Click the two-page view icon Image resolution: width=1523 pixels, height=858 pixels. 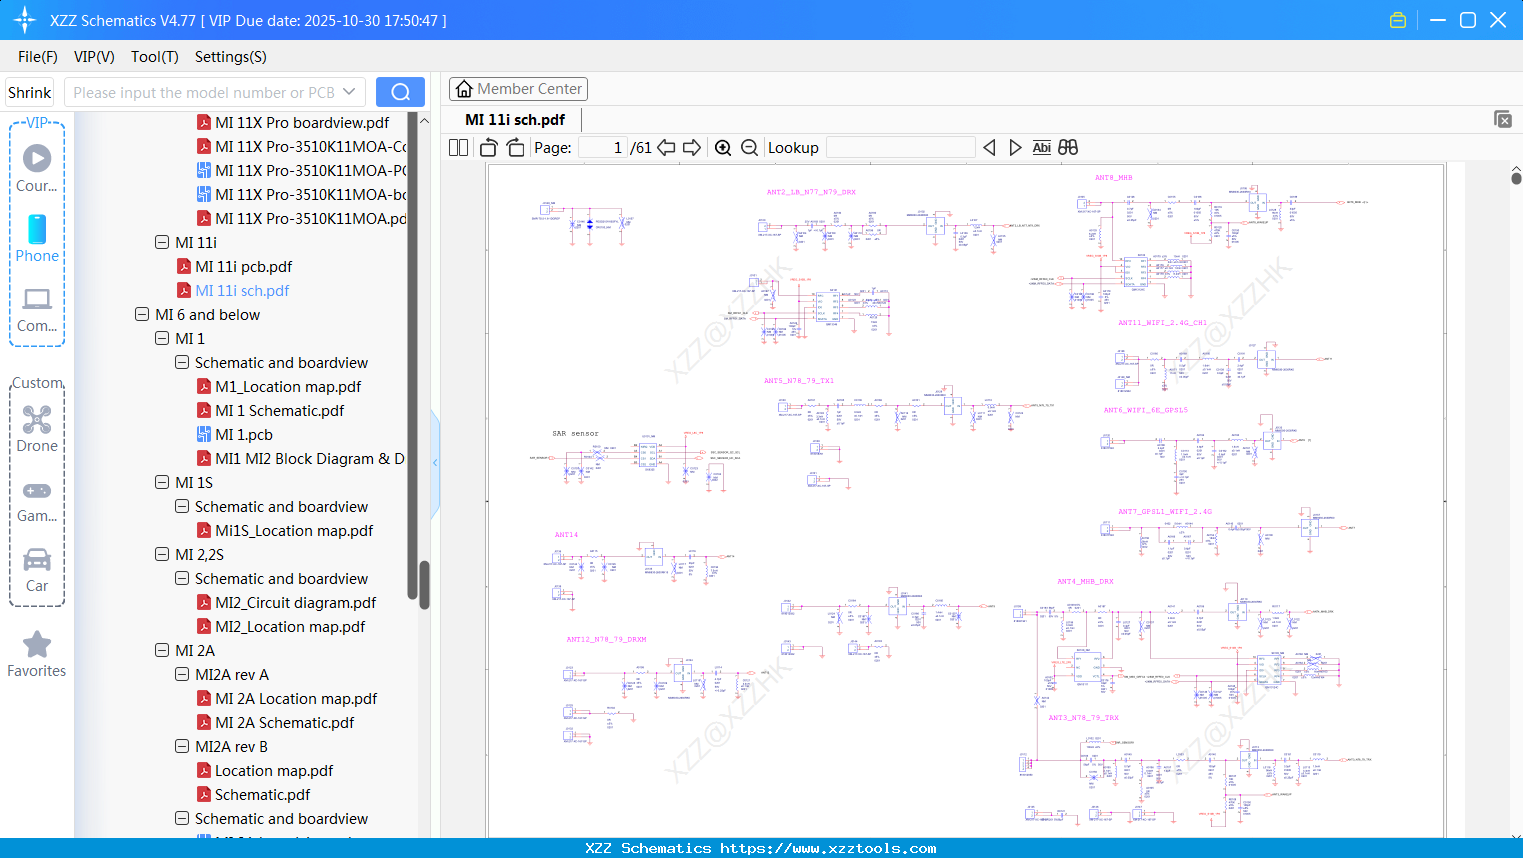pos(458,148)
